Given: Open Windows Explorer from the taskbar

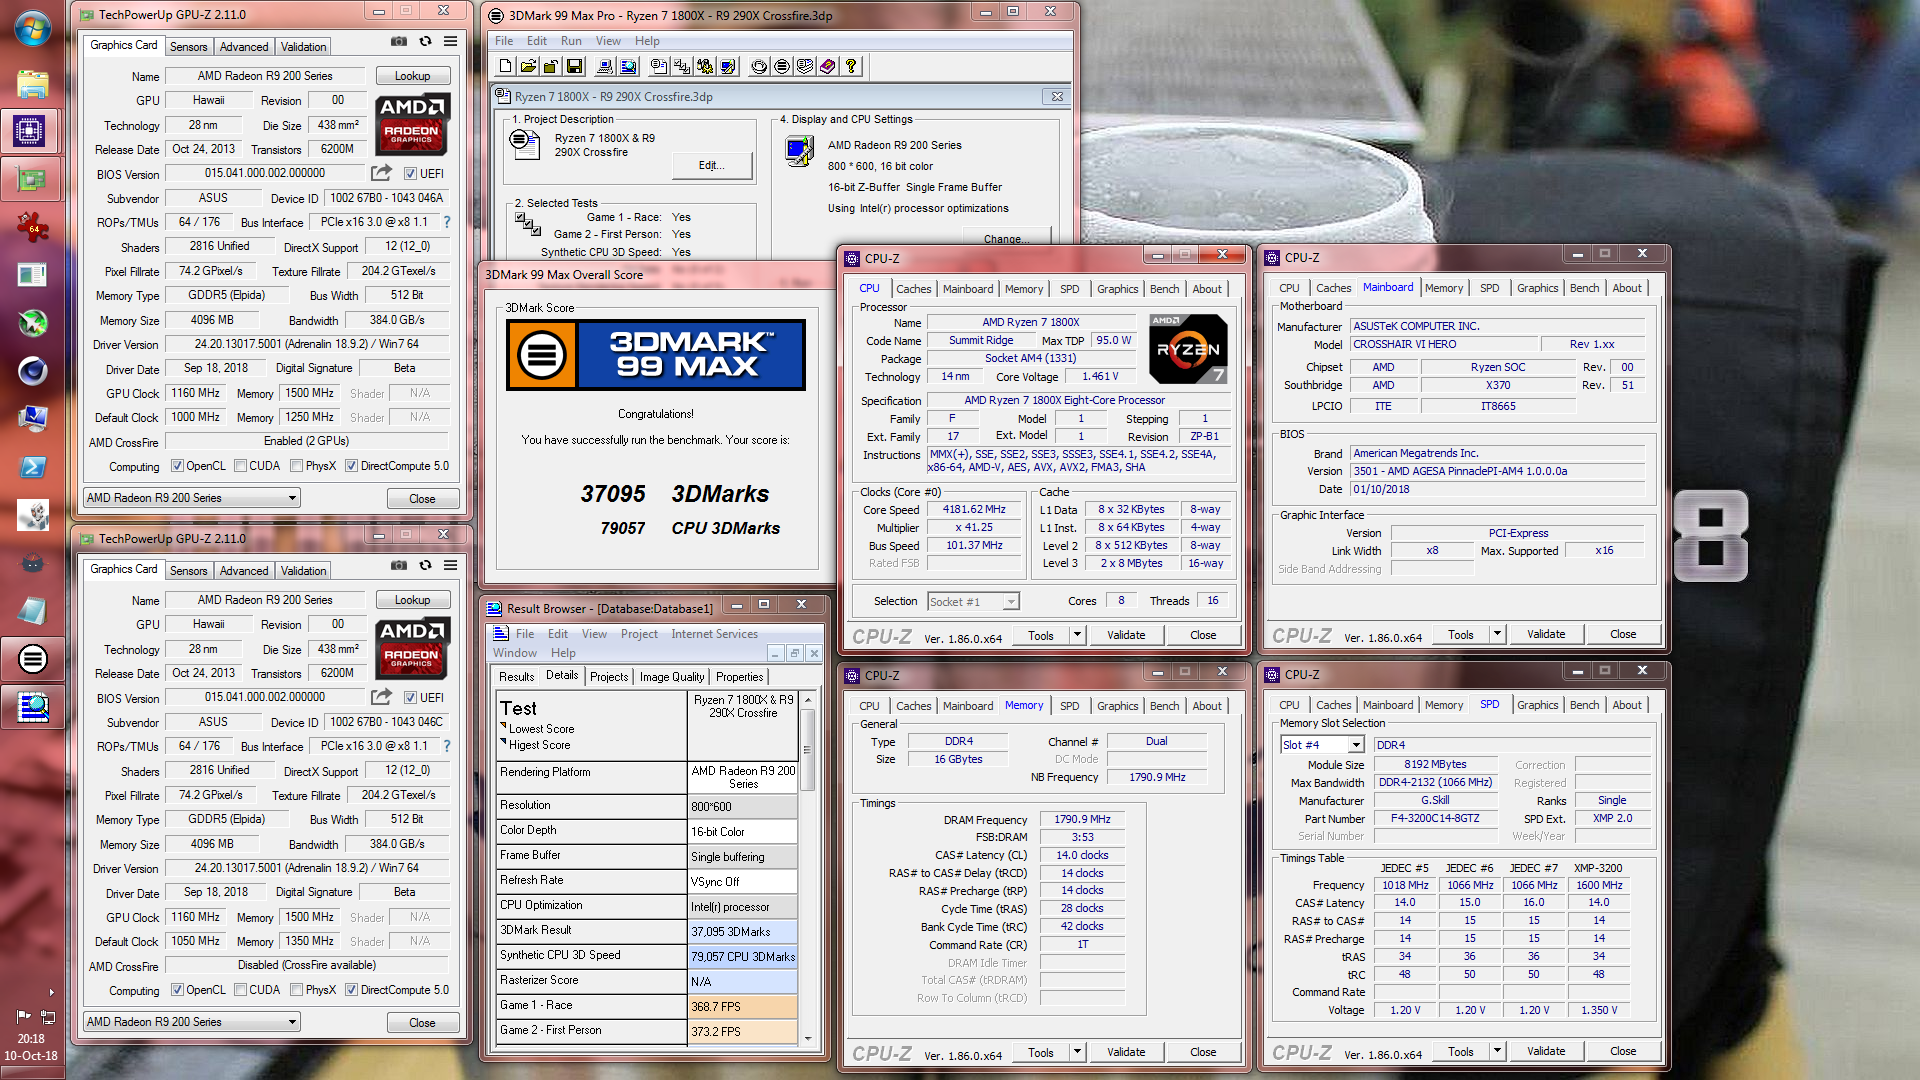Looking at the screenshot, I should (x=32, y=84).
